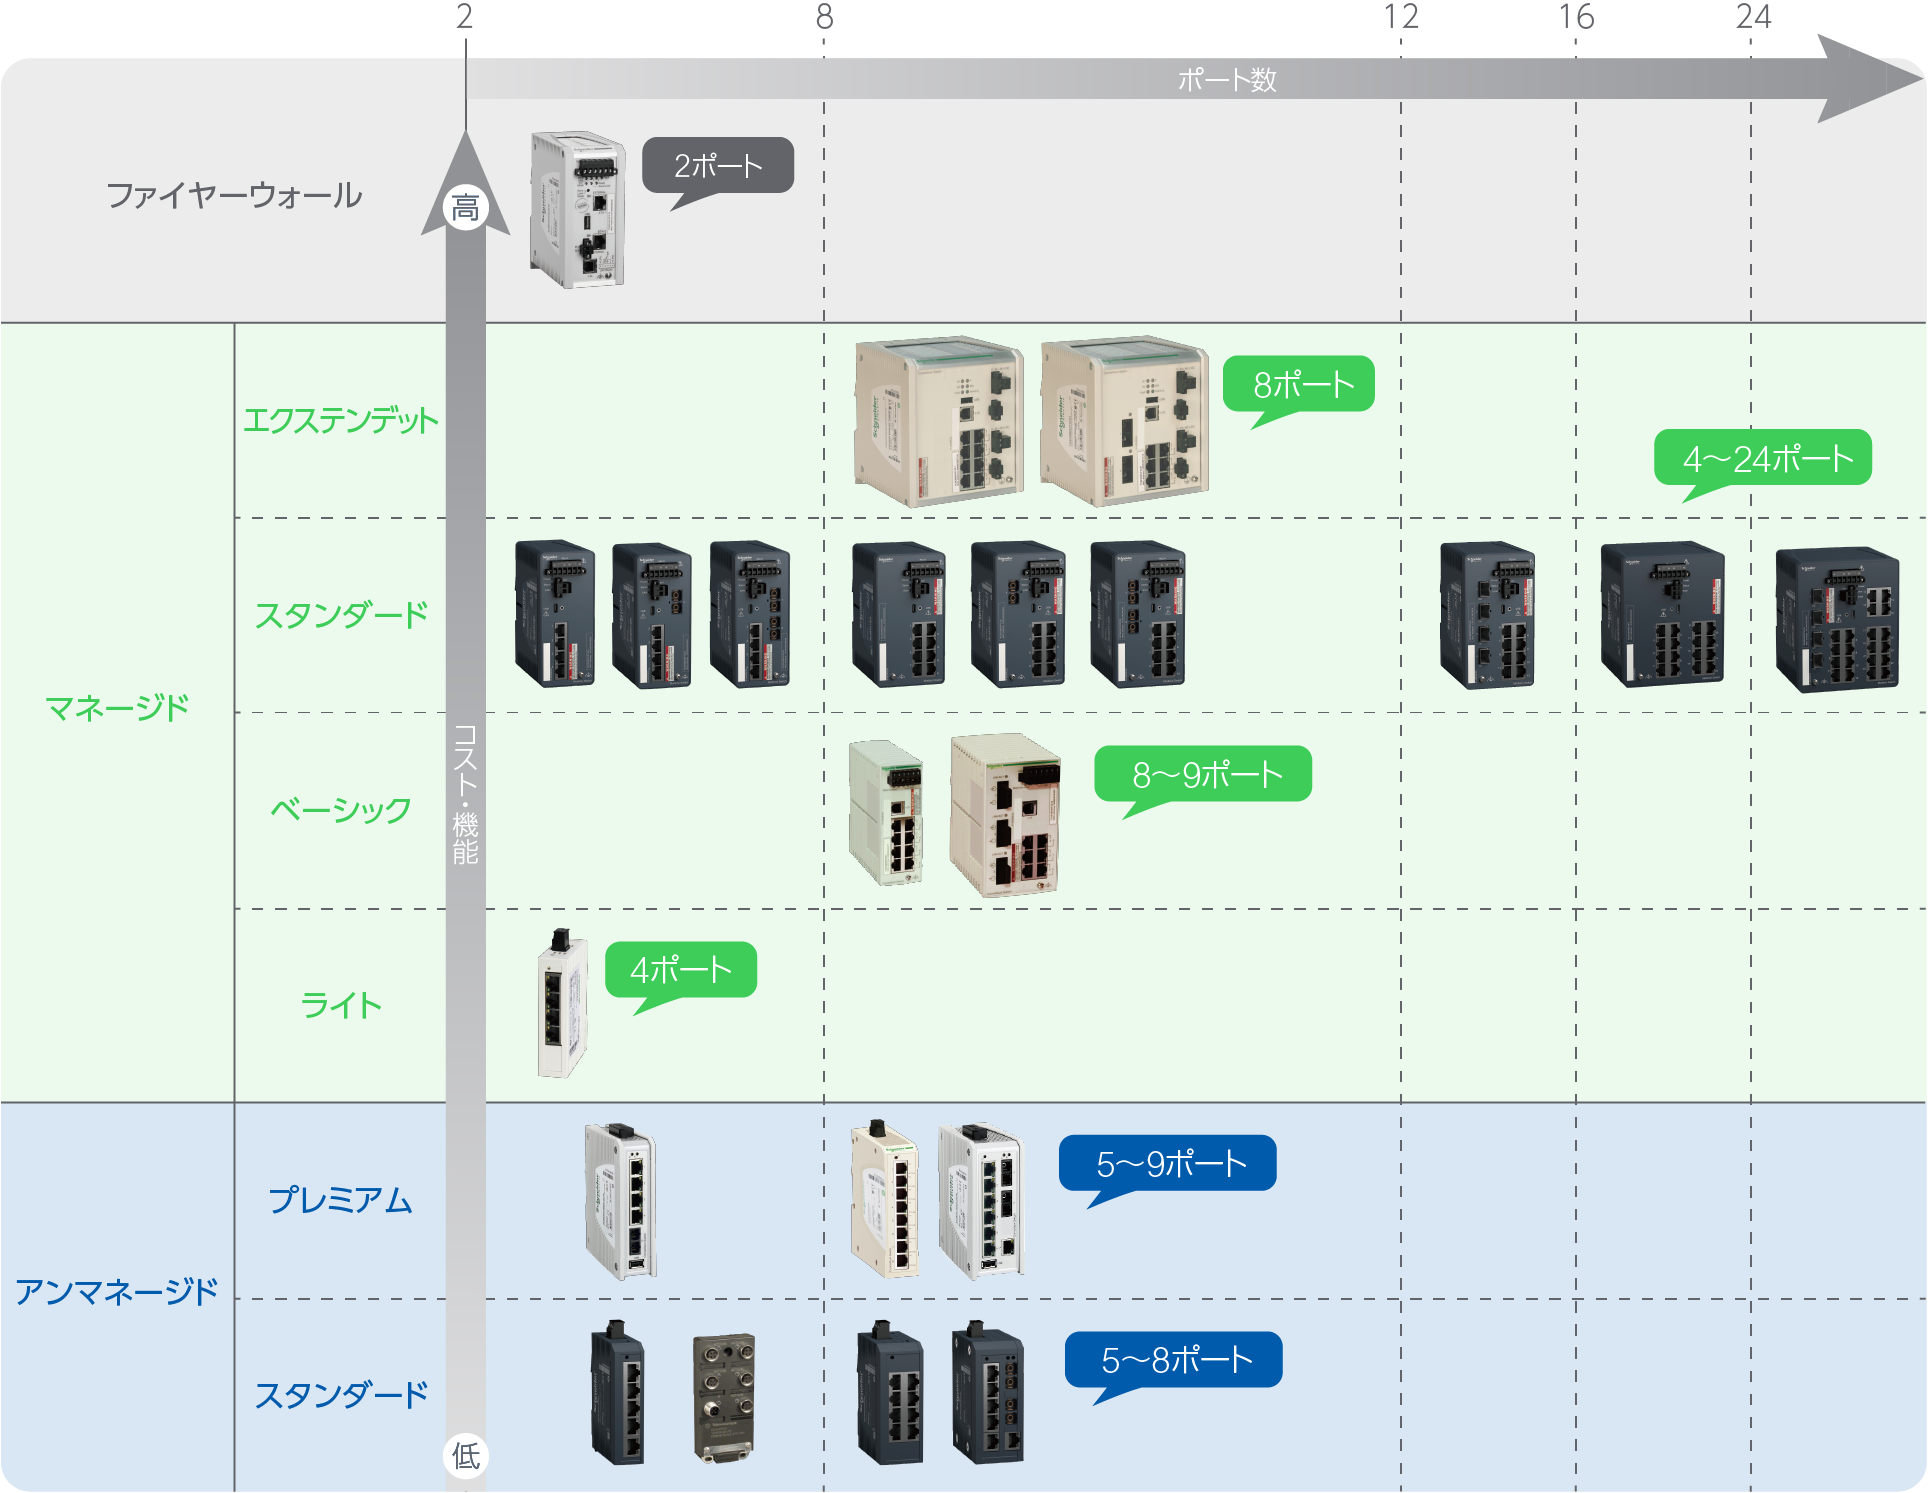Viewport: 1928px width, 1493px height.
Task: Click the 低 circle on cost arrow
Action: [465, 1455]
